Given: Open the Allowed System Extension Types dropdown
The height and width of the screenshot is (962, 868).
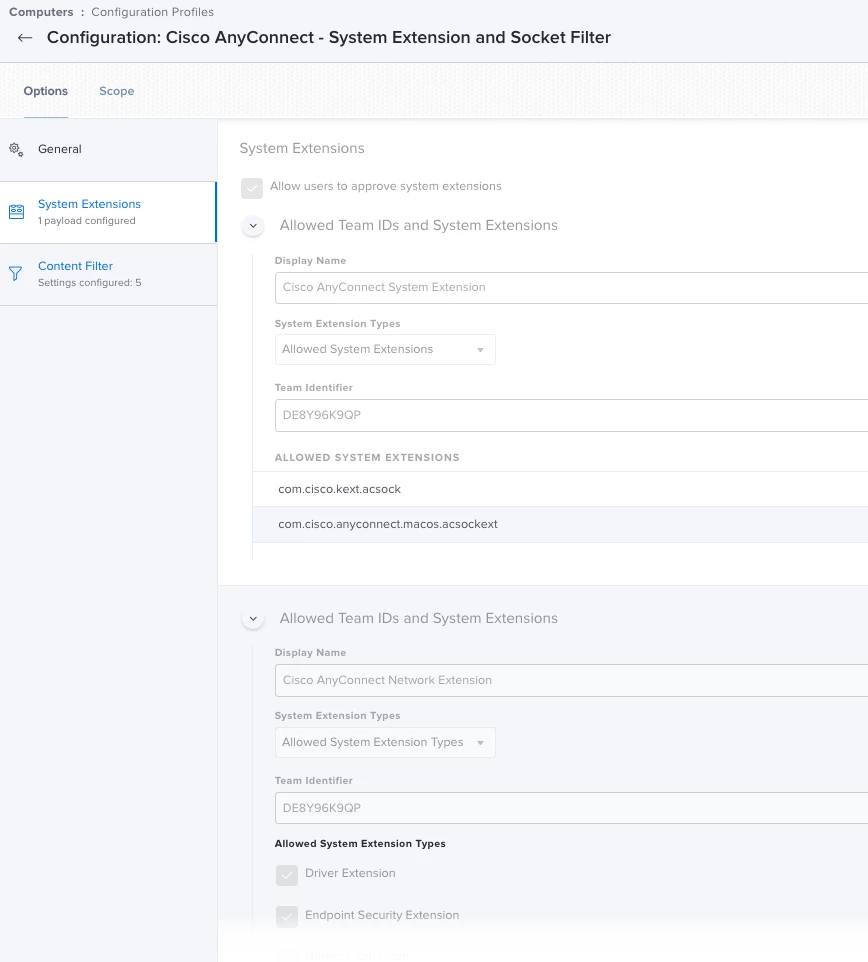Looking at the screenshot, I should pos(385,742).
